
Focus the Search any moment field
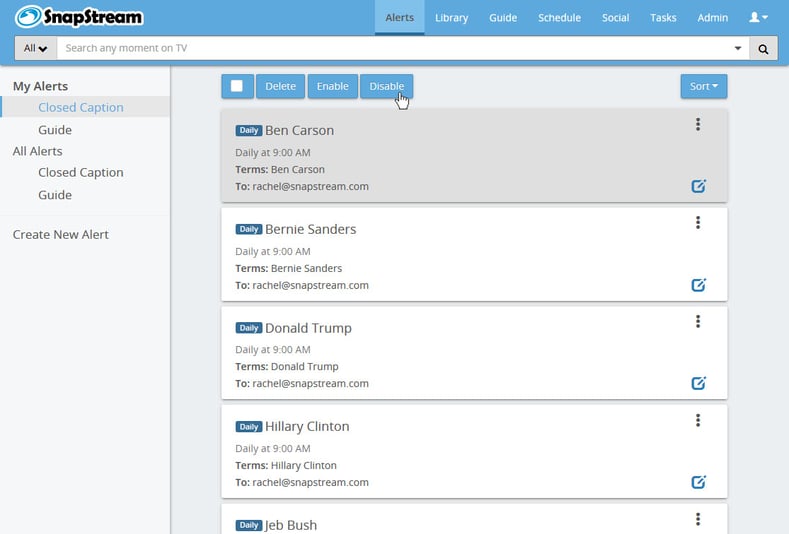[390, 48]
